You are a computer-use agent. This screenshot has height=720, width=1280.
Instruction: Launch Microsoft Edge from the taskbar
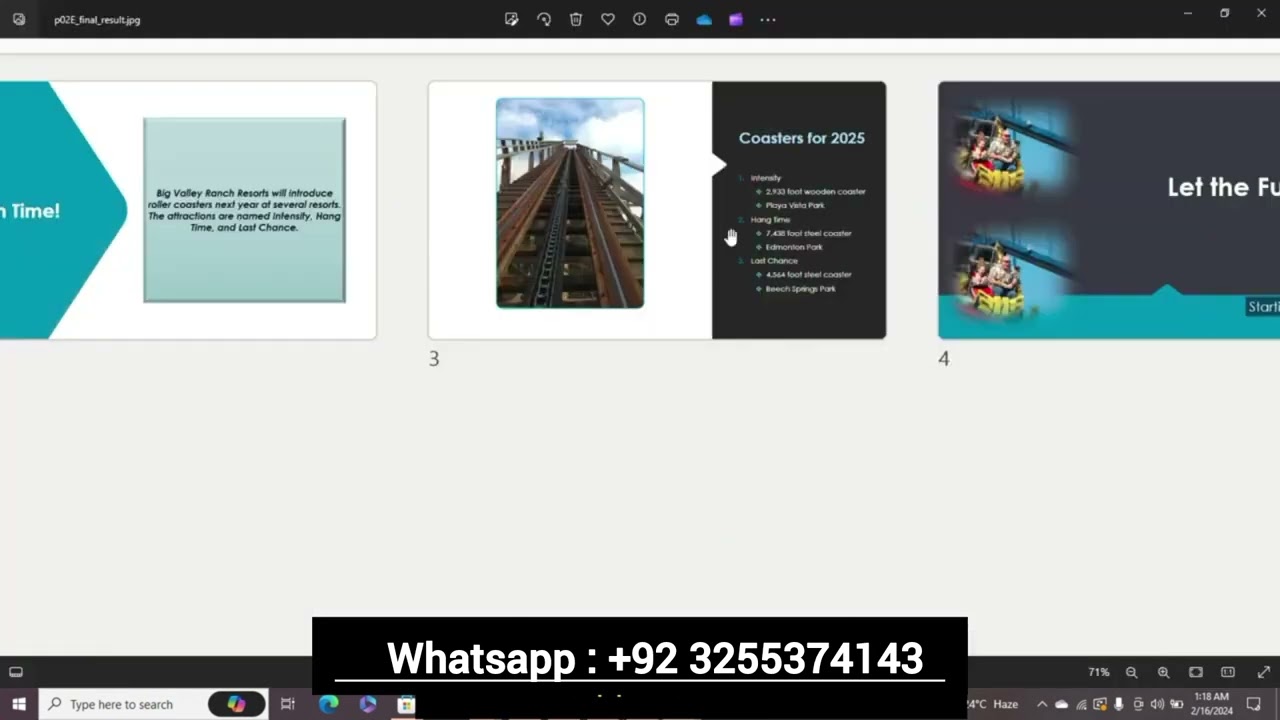coord(329,704)
